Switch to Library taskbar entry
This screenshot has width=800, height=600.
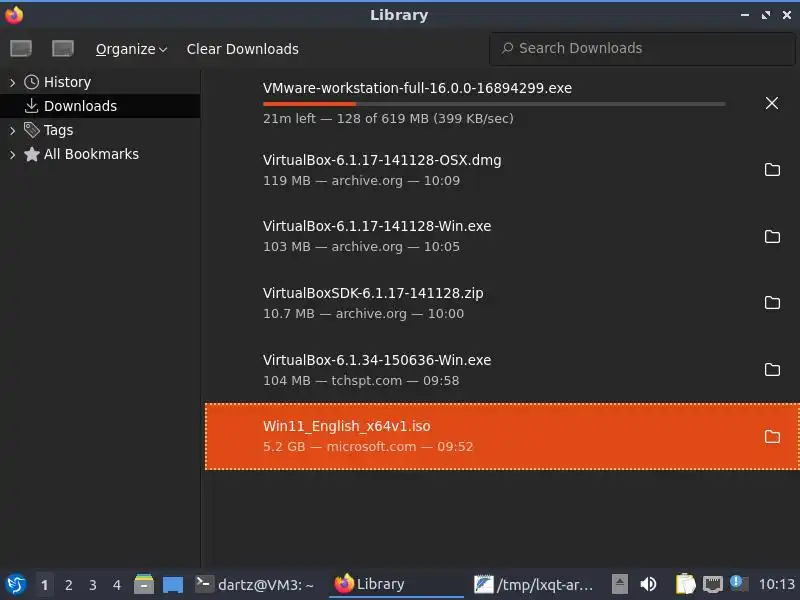(x=396, y=584)
